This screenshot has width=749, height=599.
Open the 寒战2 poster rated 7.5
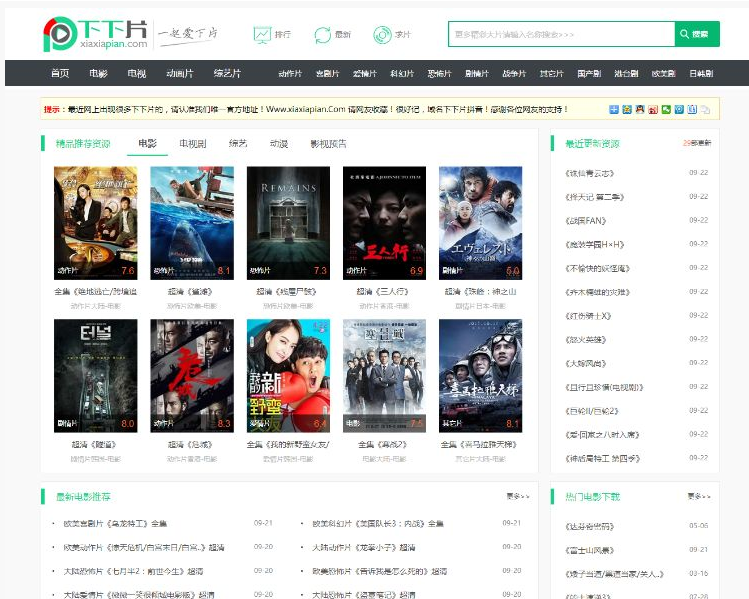tap(385, 376)
